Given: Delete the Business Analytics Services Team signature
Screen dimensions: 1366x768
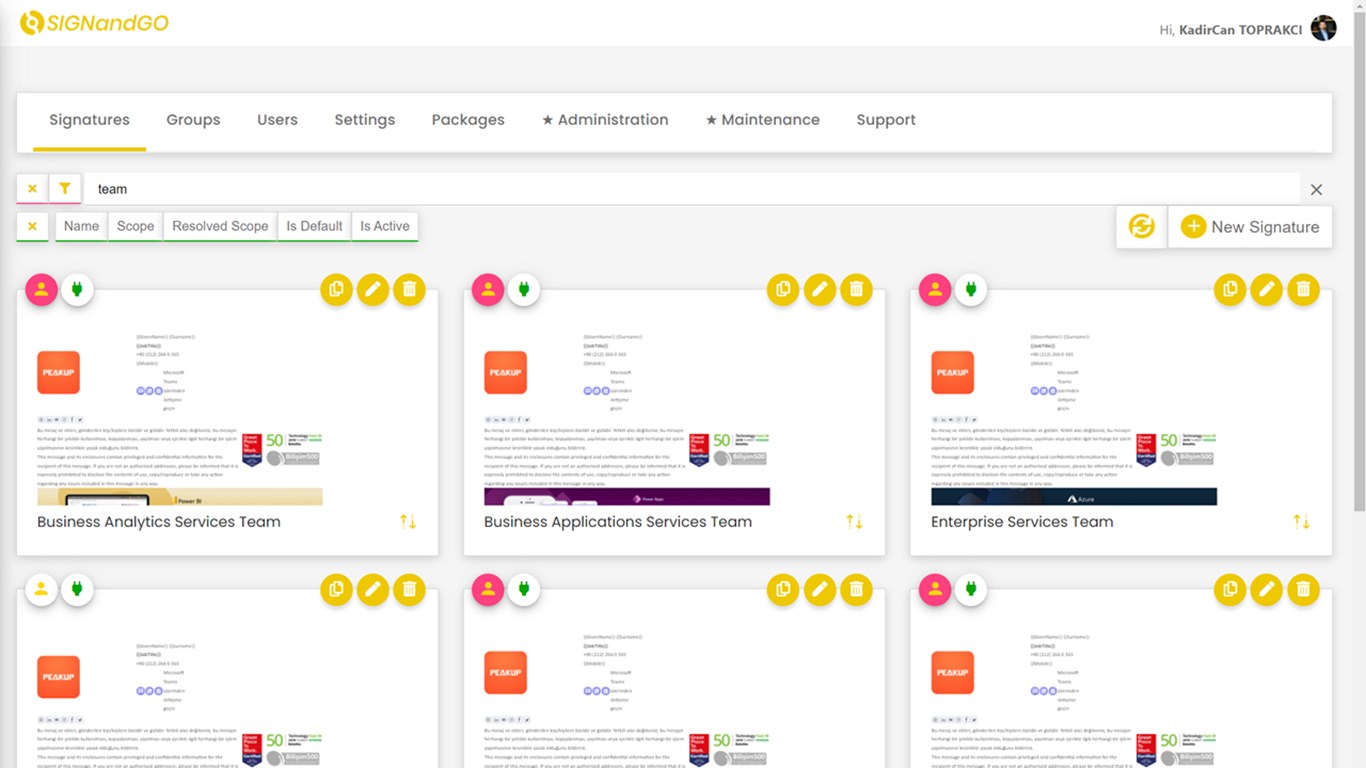Looking at the screenshot, I should pyautogui.click(x=409, y=290).
